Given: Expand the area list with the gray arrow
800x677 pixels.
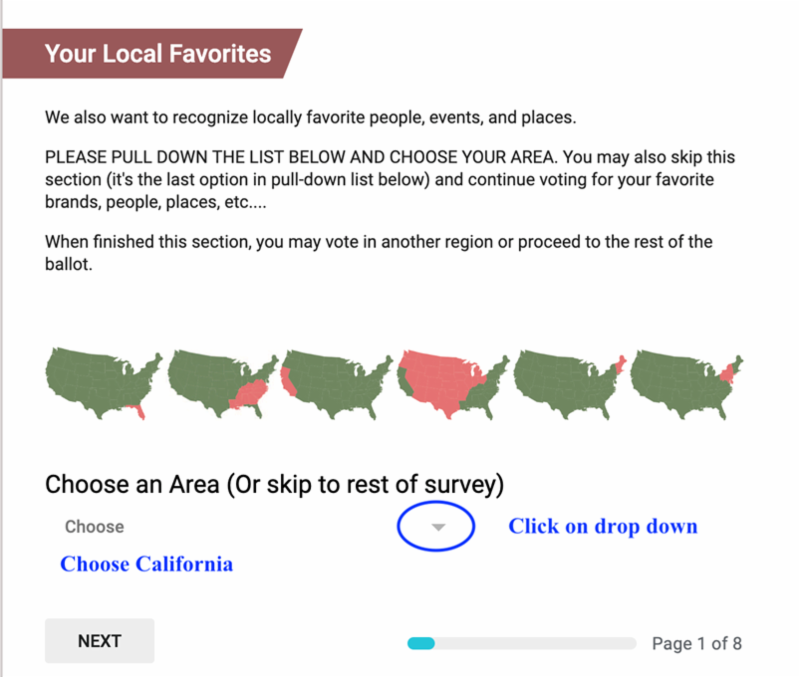Looking at the screenshot, I should point(436,527).
